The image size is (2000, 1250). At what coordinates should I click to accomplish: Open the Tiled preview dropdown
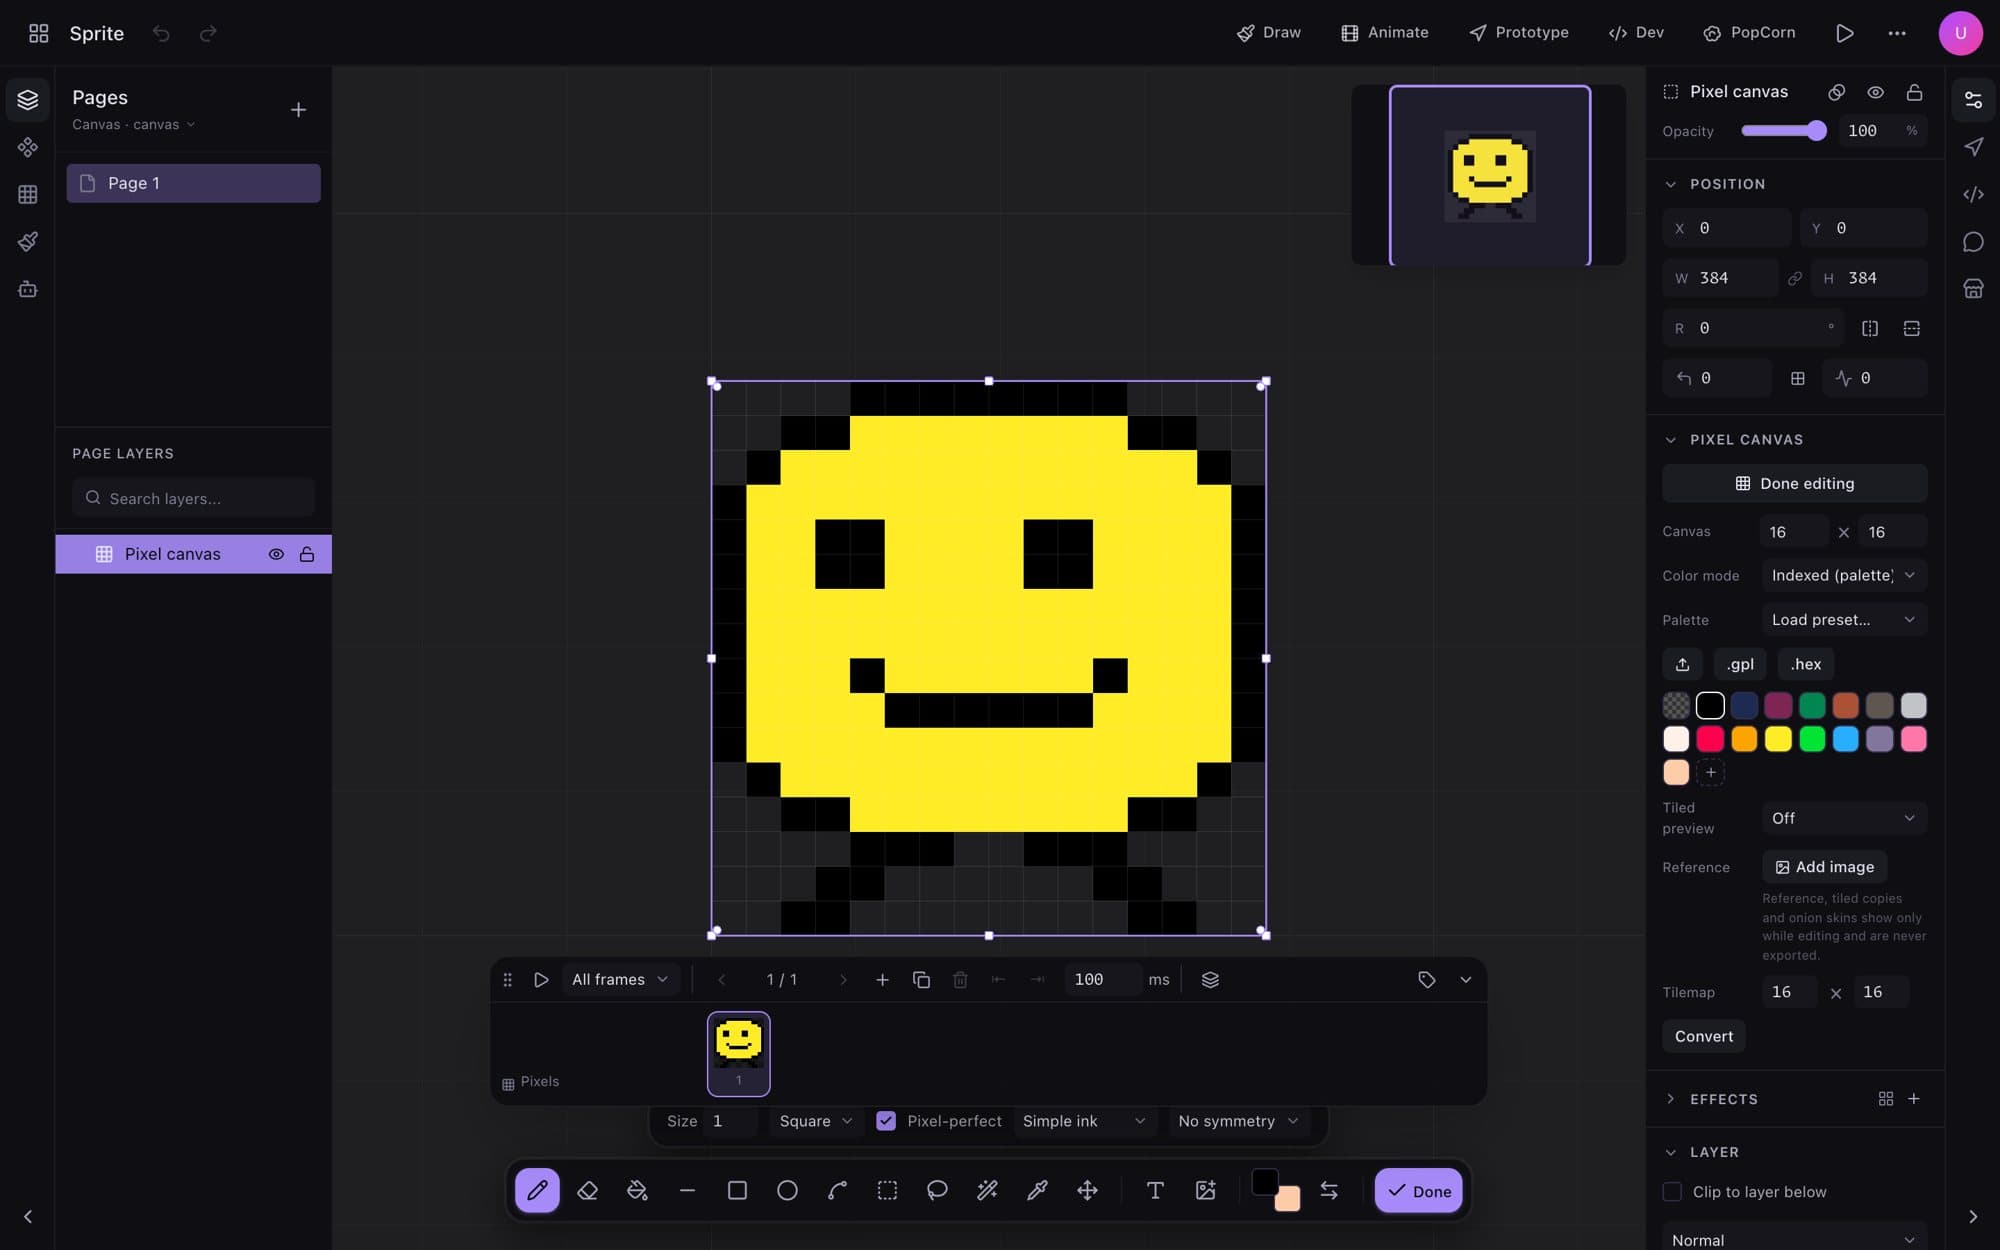(1844, 818)
